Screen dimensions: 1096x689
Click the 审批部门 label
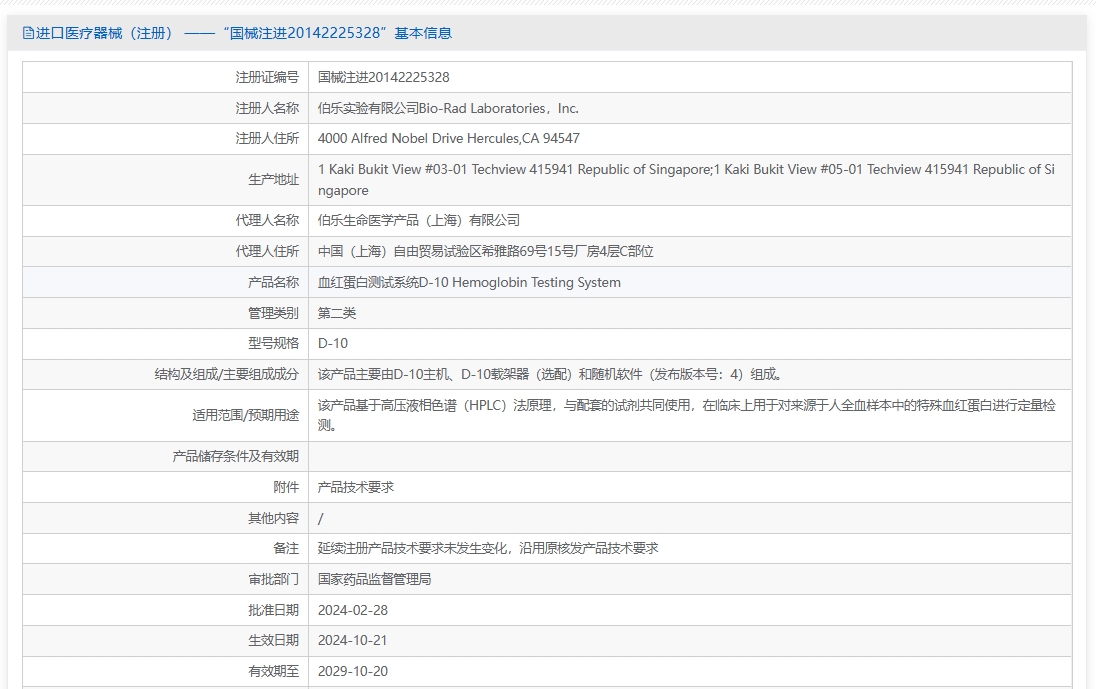(273, 579)
